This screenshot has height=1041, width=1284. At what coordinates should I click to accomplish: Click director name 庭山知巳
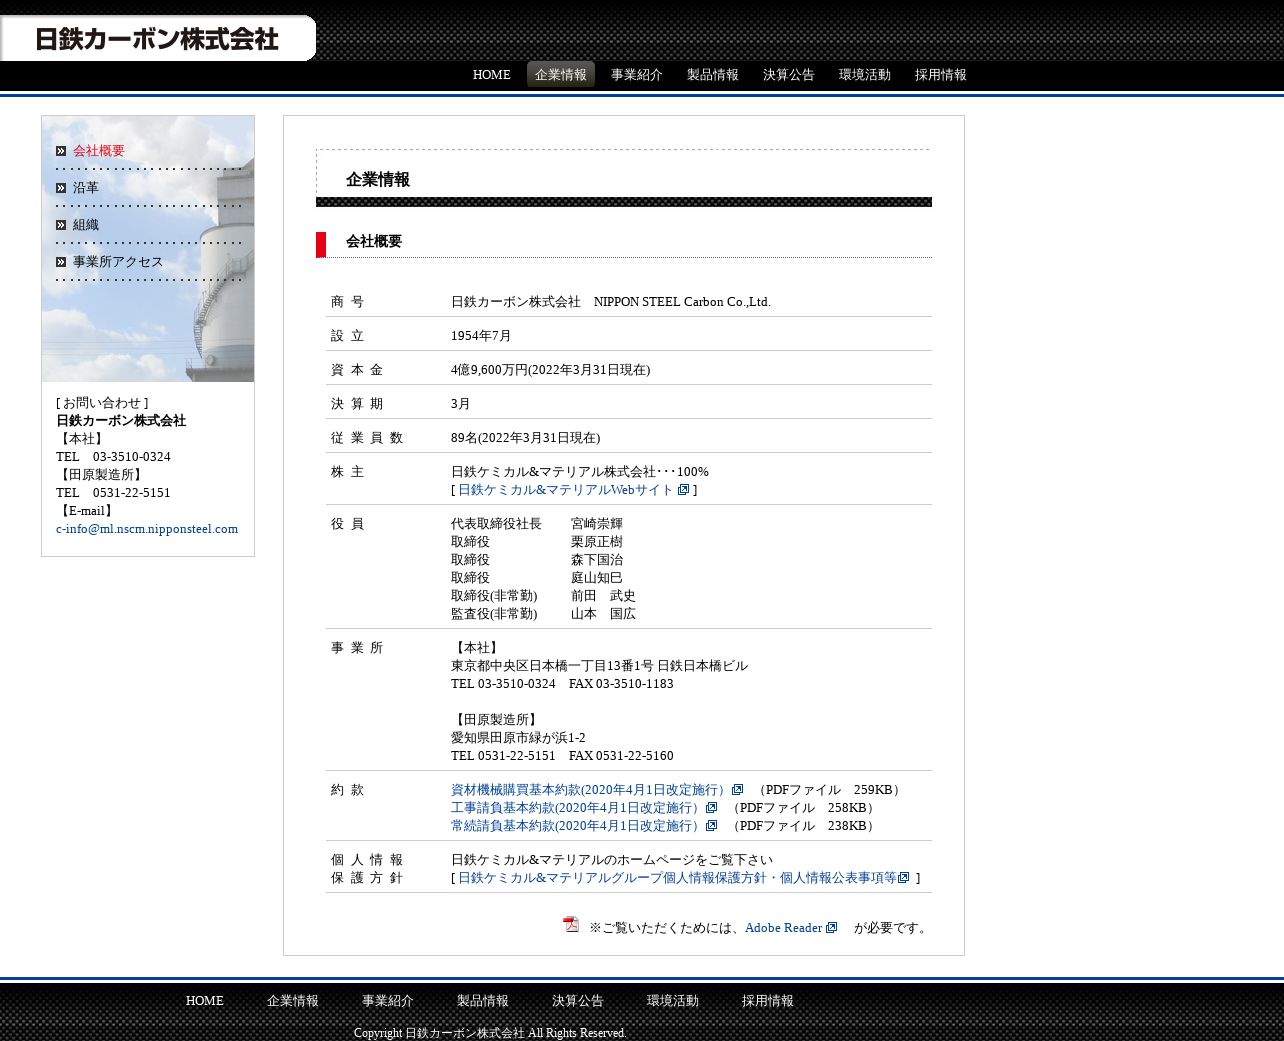coord(597,578)
